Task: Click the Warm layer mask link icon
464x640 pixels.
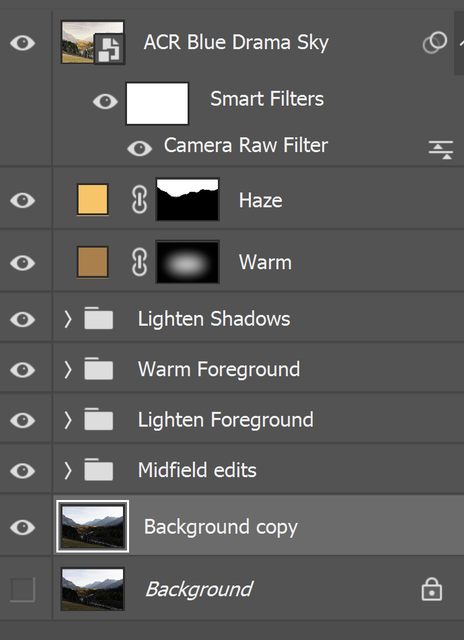Action: (140, 262)
